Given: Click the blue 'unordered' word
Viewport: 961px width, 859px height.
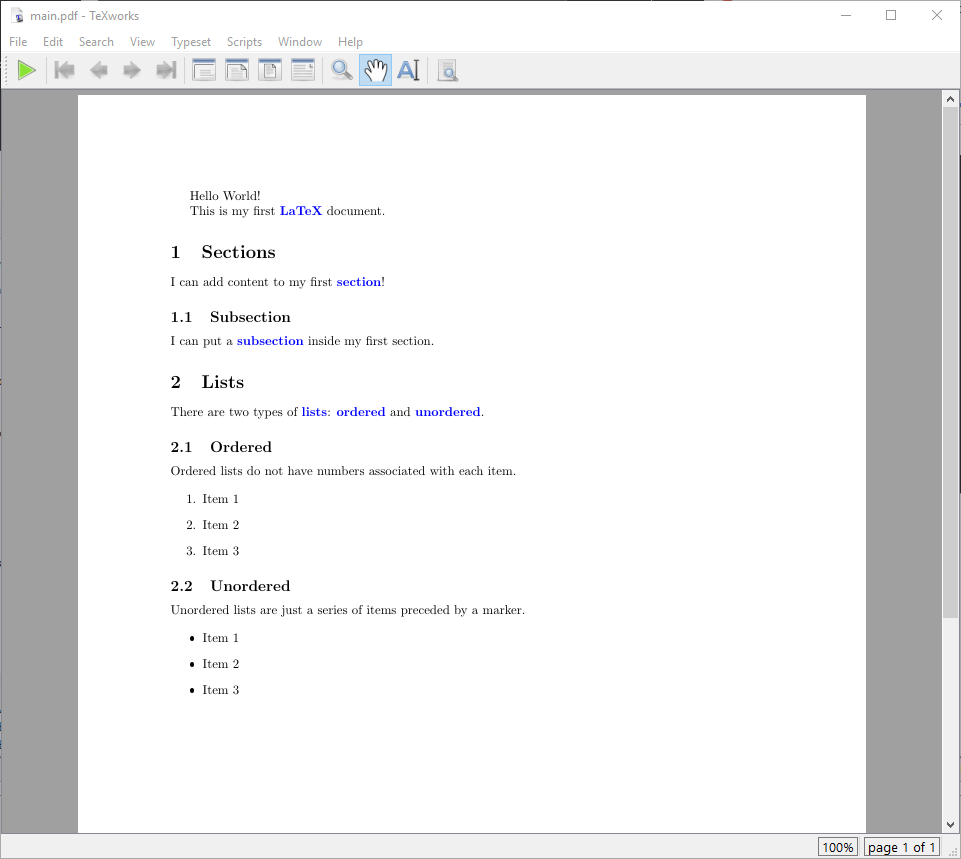Looking at the screenshot, I should click(447, 412).
